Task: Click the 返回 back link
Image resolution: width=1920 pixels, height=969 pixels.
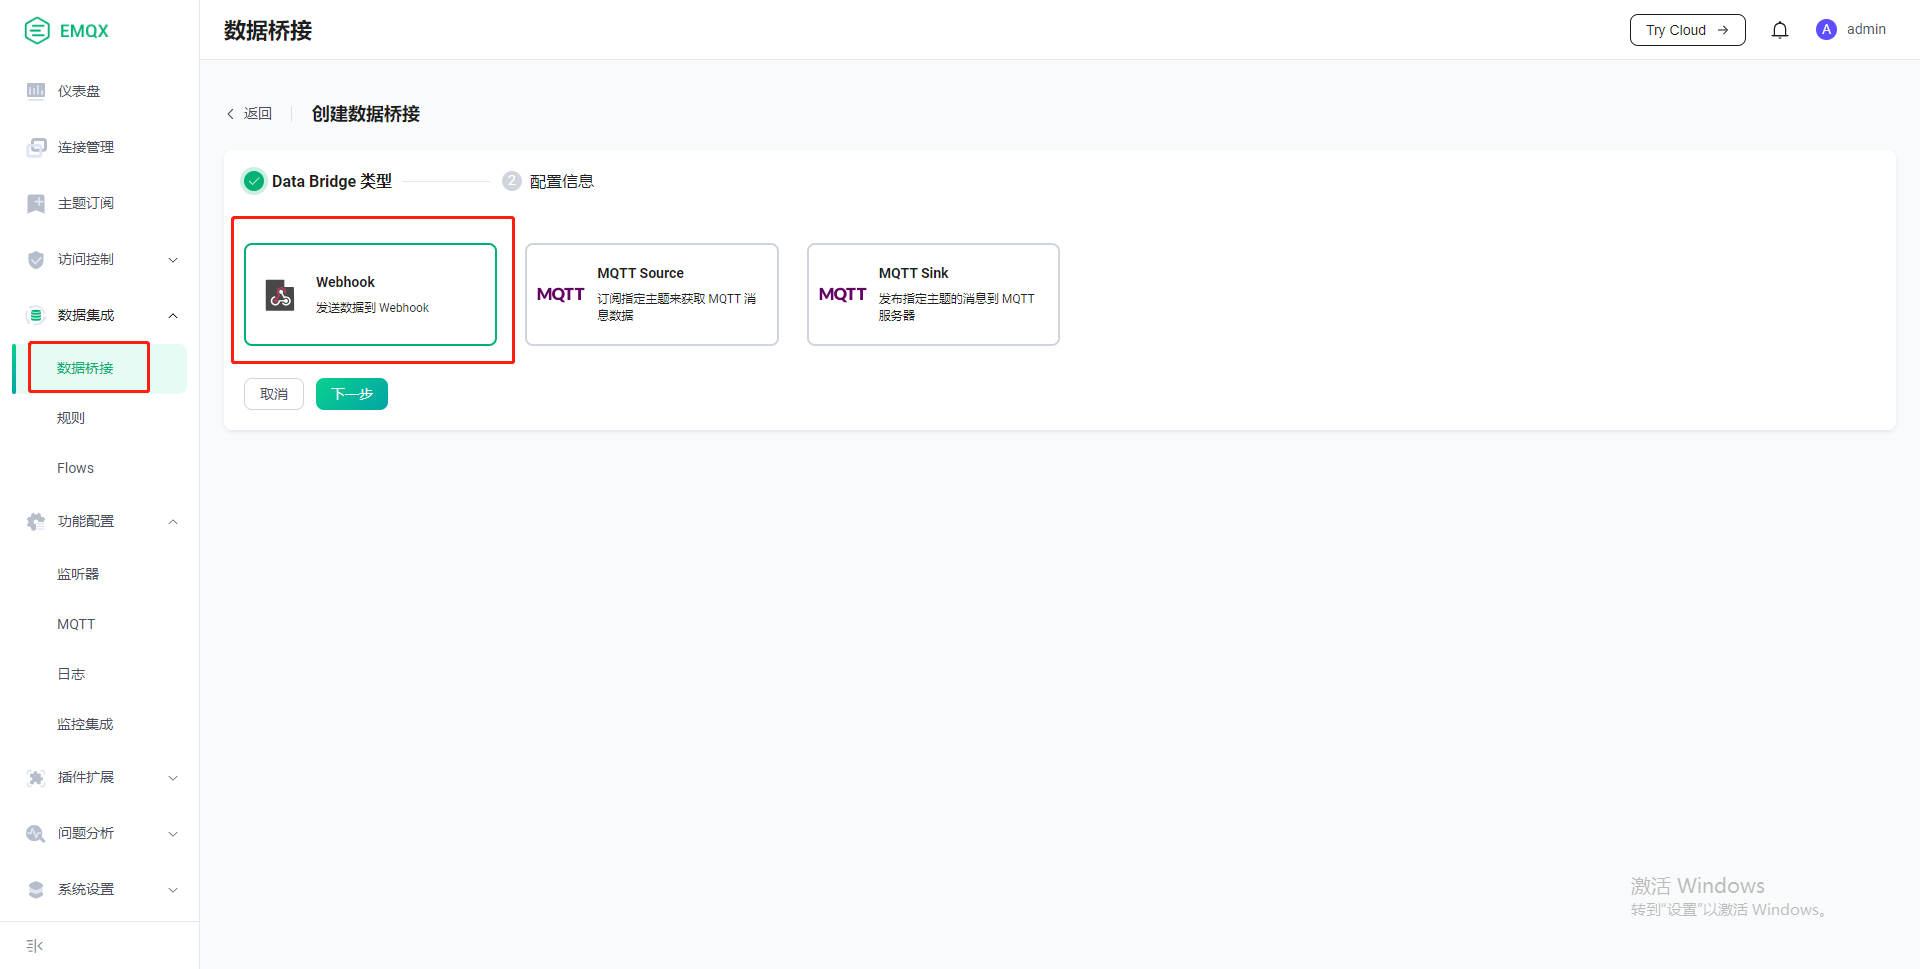Action: coord(250,114)
